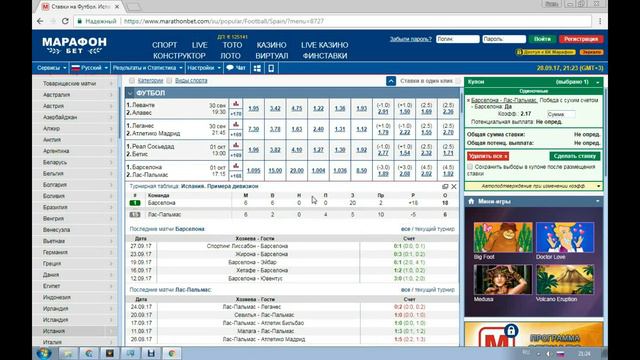Click the Регистрация button
Screen dimensions: 640x360
pyautogui.click(x=581, y=39)
